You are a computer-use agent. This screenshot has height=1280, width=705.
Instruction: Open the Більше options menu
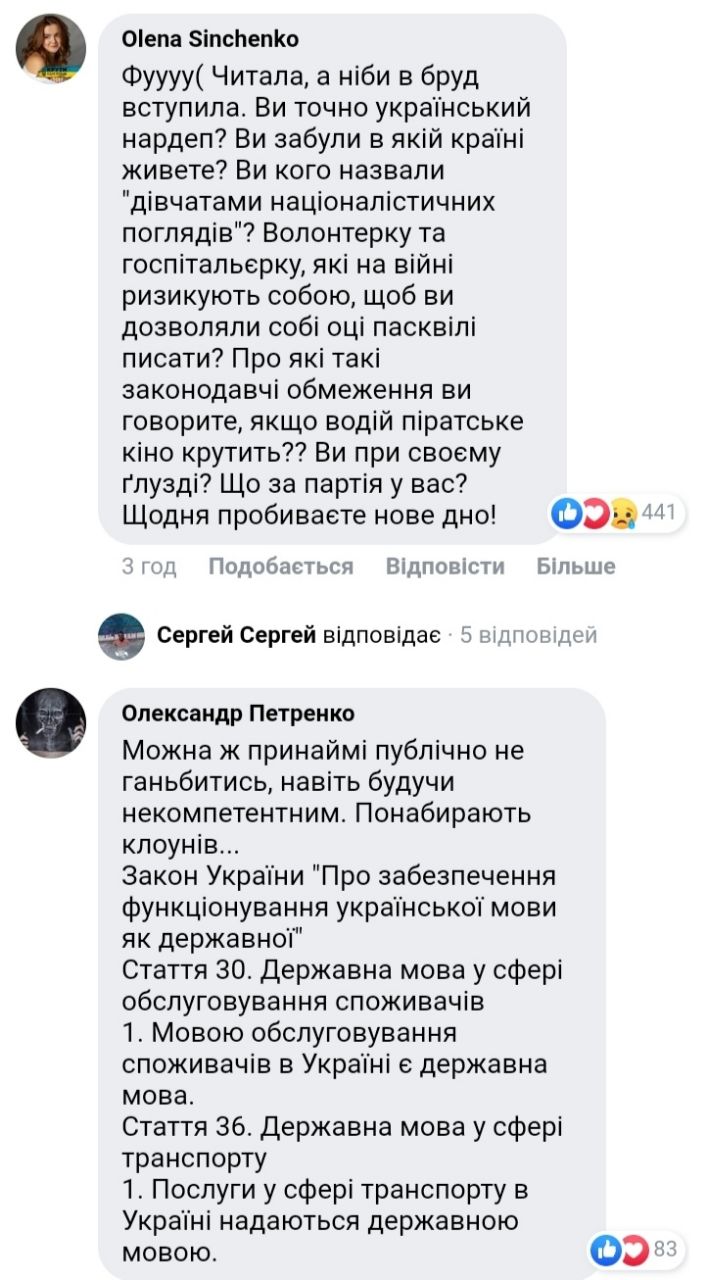click(x=575, y=567)
